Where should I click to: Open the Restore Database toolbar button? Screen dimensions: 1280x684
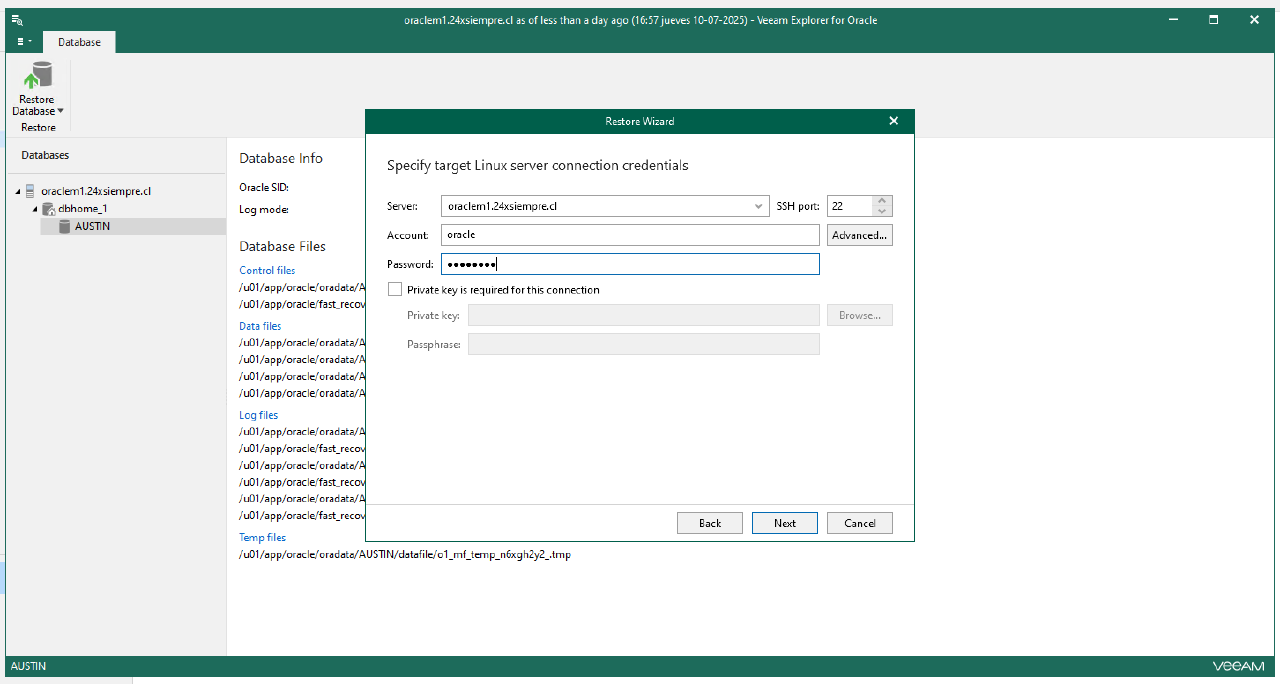point(38,90)
